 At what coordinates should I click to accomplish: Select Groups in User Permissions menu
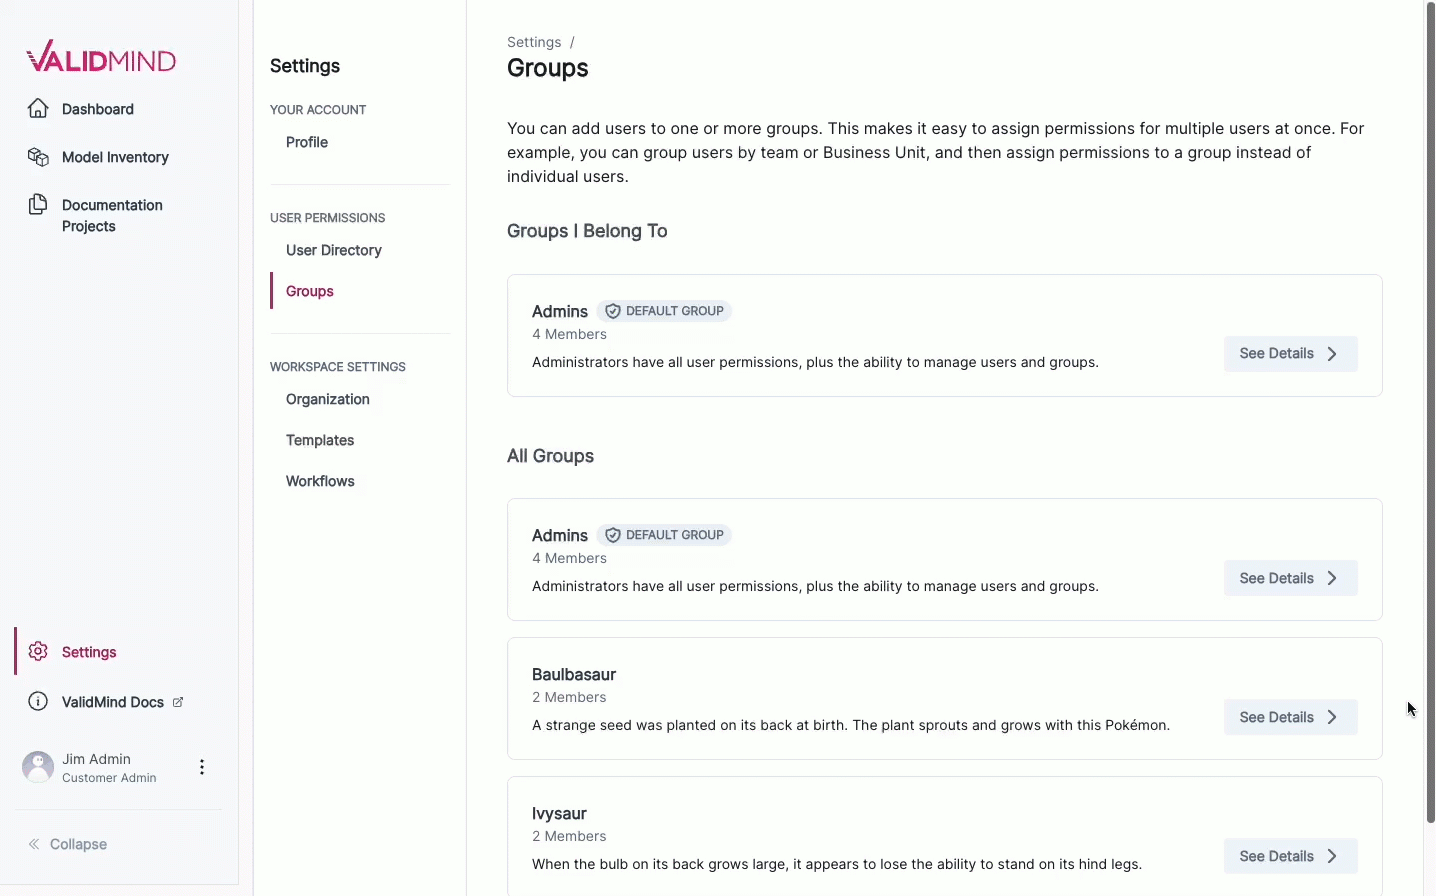coord(309,291)
